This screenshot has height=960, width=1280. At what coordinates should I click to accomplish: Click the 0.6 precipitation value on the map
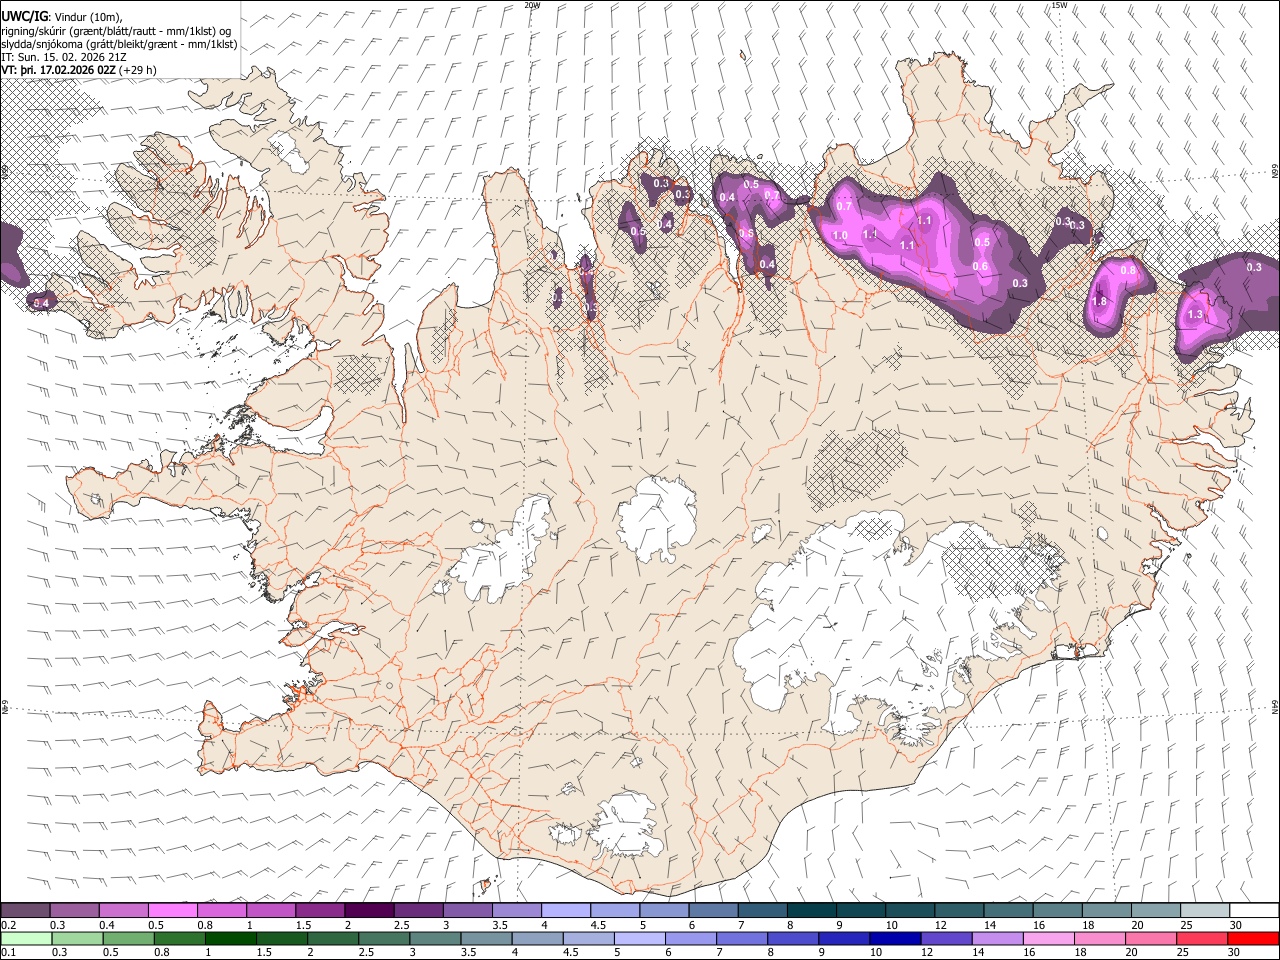[x=980, y=266]
